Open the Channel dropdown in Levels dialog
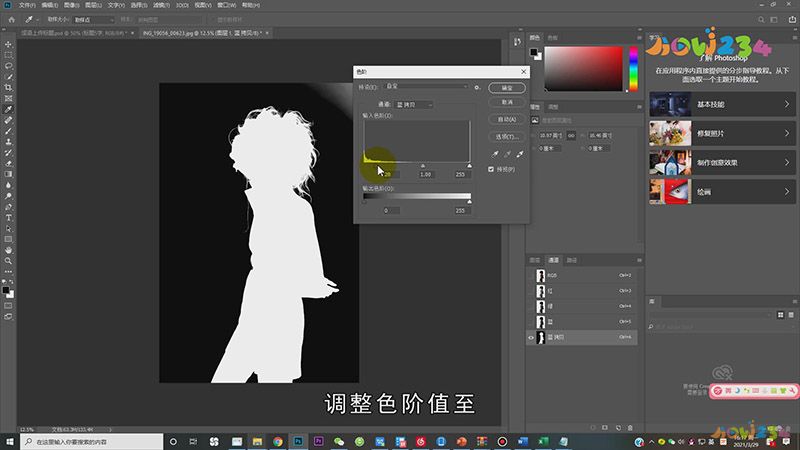800x450 pixels. click(x=413, y=105)
